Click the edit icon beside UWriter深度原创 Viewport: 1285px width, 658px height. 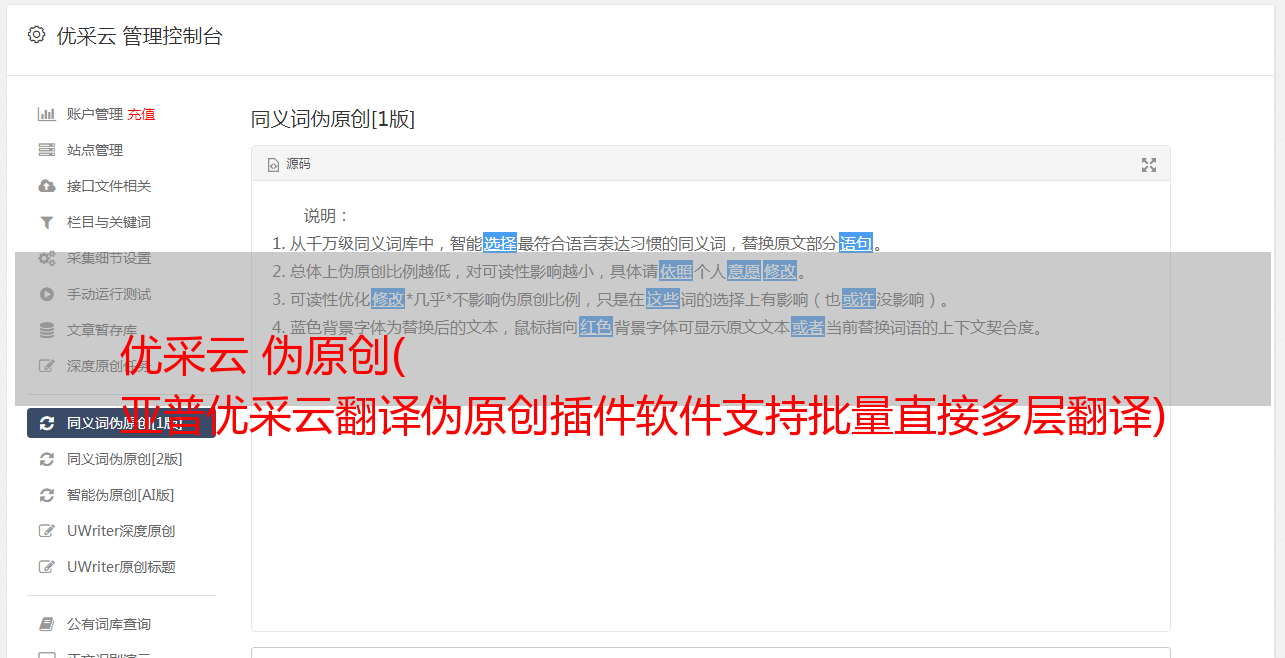(46, 531)
